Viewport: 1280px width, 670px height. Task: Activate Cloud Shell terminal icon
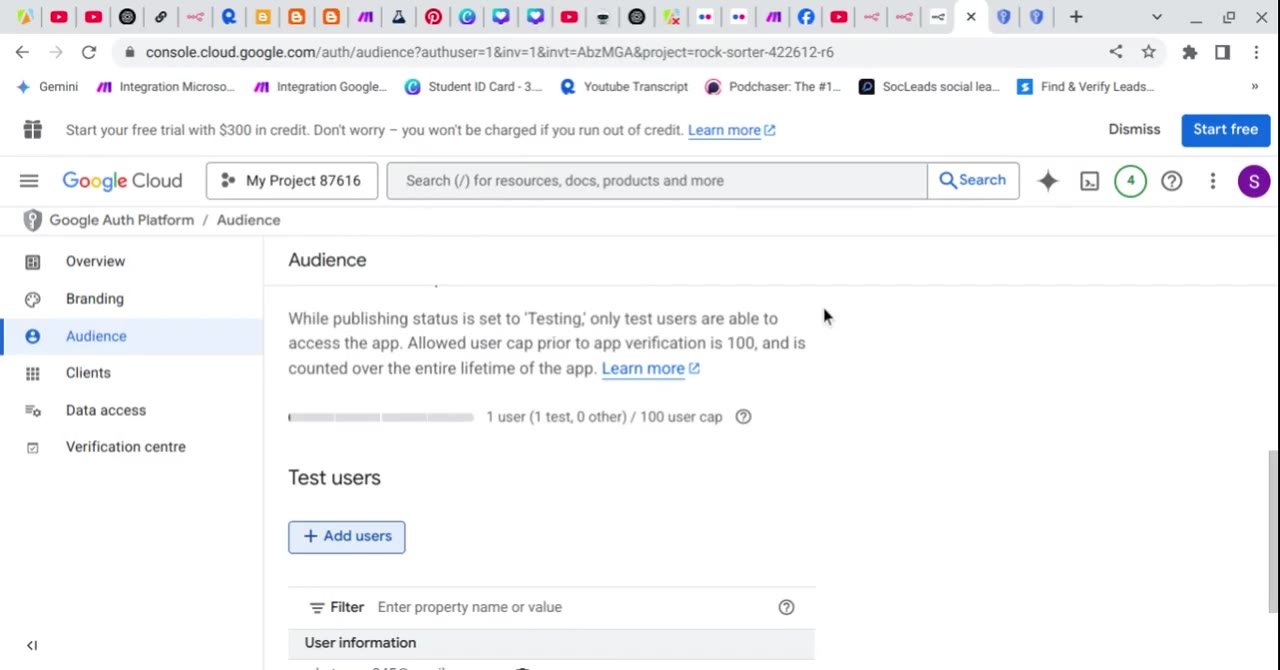pyautogui.click(x=1089, y=181)
